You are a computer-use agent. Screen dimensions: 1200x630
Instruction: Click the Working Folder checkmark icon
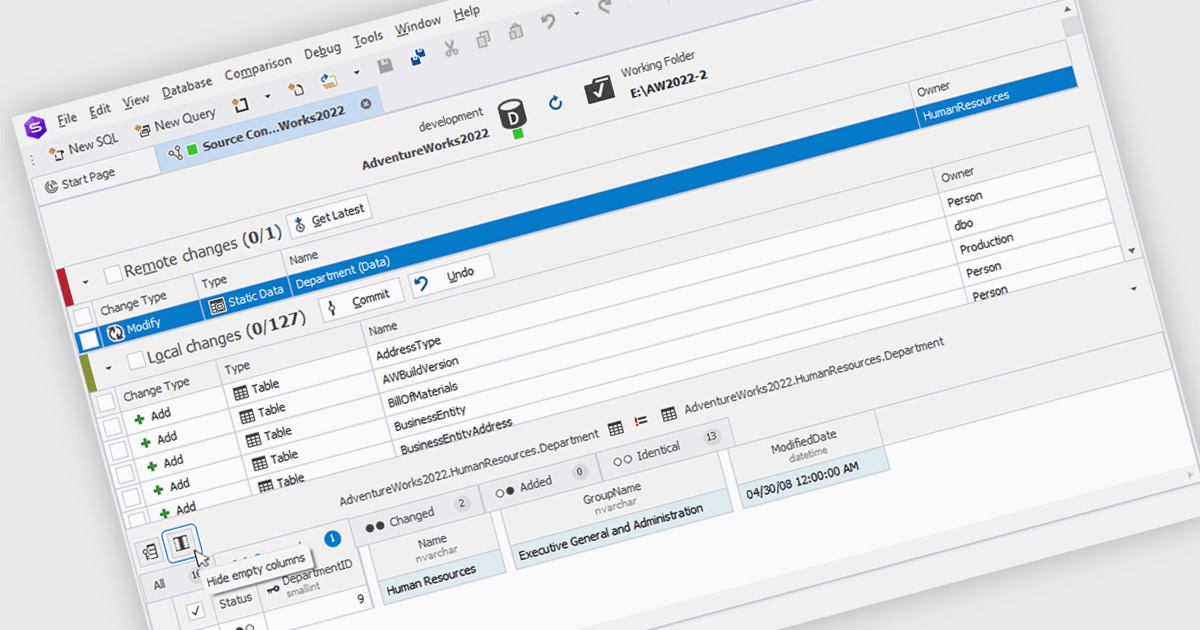coord(600,90)
